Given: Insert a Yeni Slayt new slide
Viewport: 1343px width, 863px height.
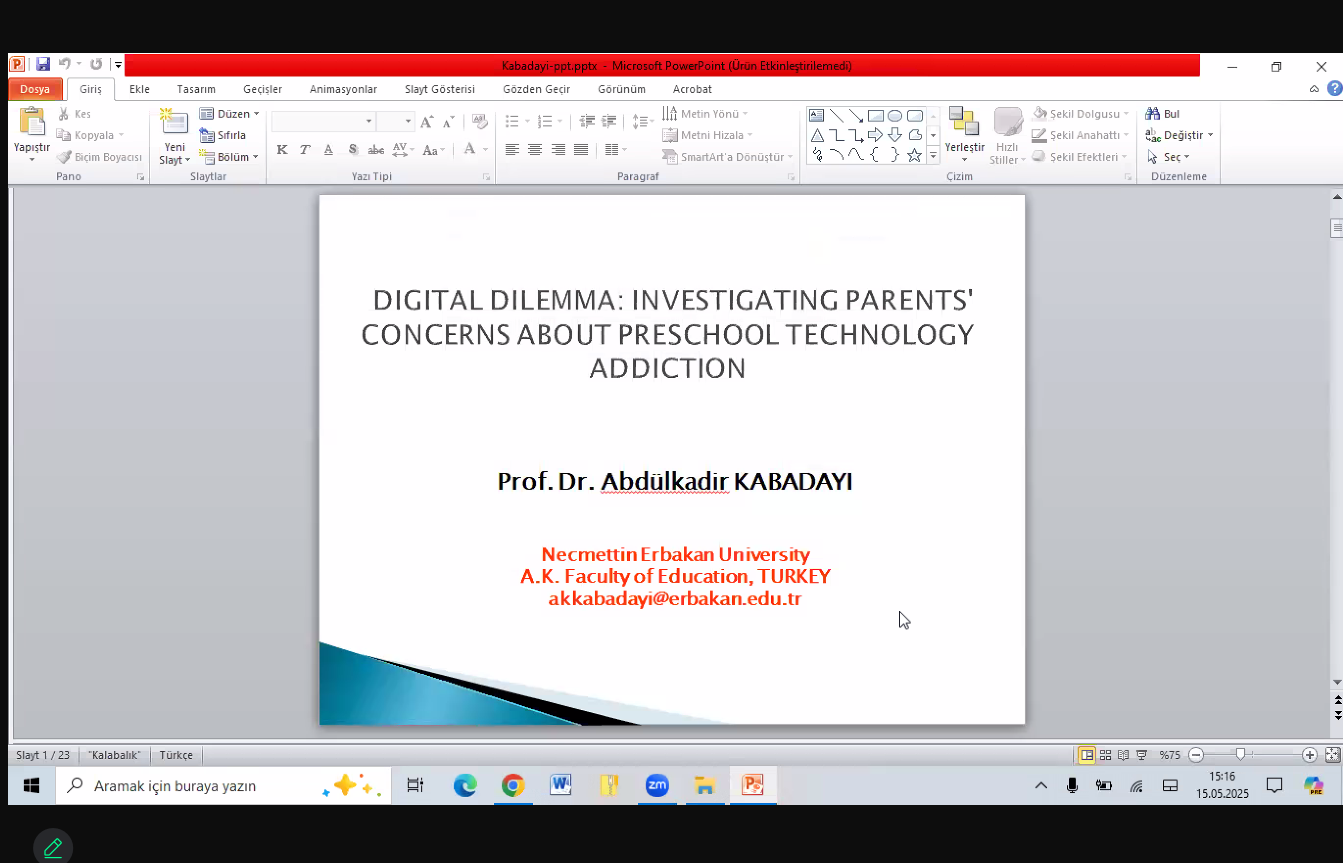Looking at the screenshot, I should (x=174, y=125).
